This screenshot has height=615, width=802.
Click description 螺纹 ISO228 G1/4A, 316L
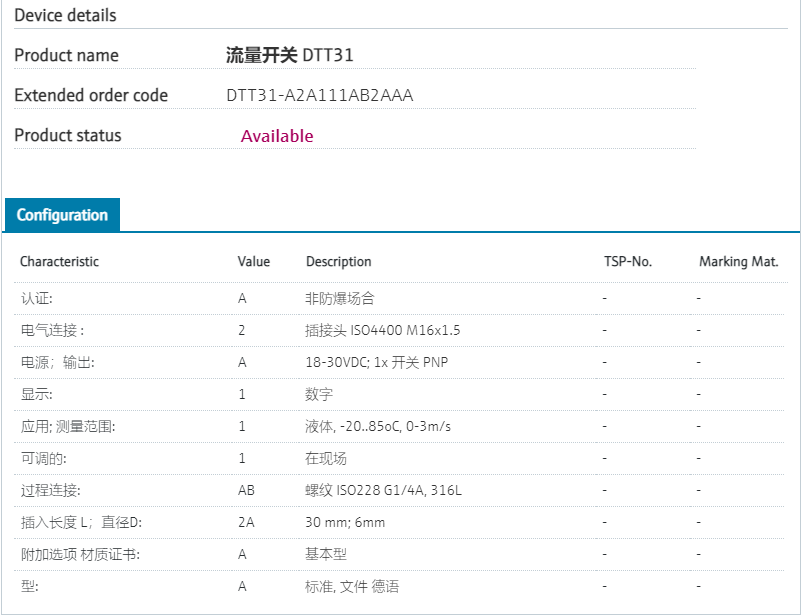point(383,490)
